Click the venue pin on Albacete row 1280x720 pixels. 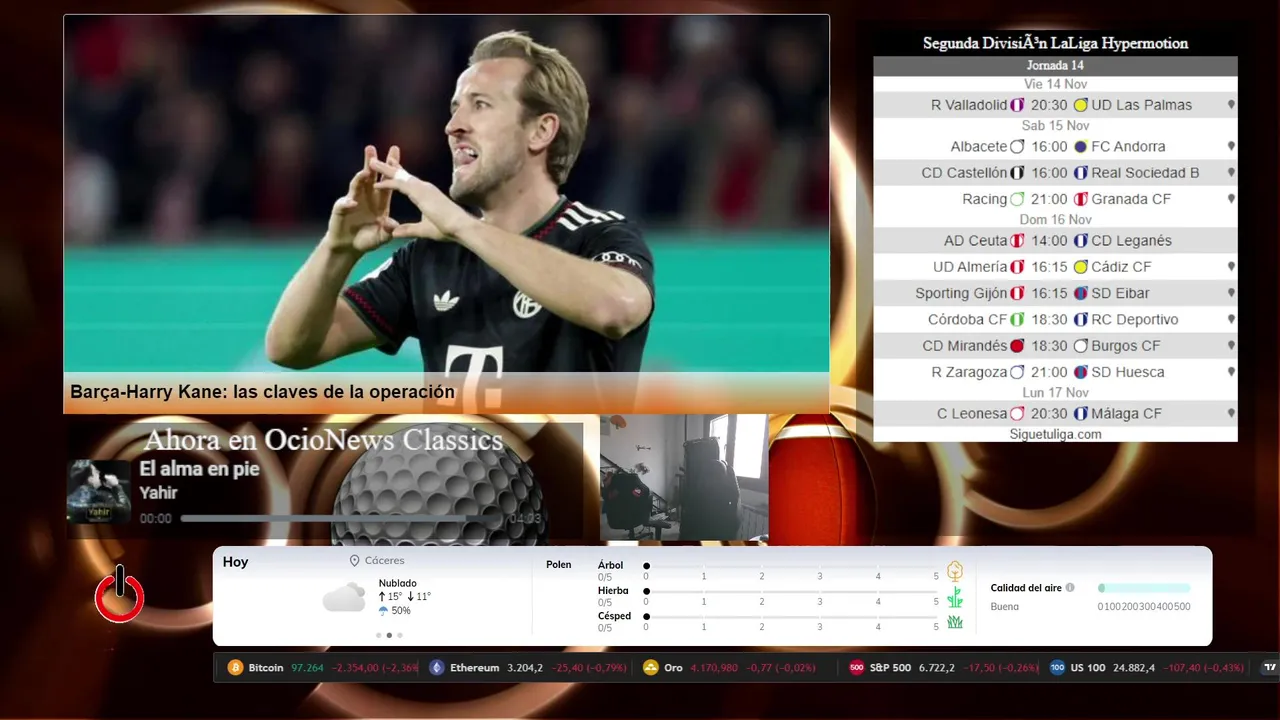1231,146
